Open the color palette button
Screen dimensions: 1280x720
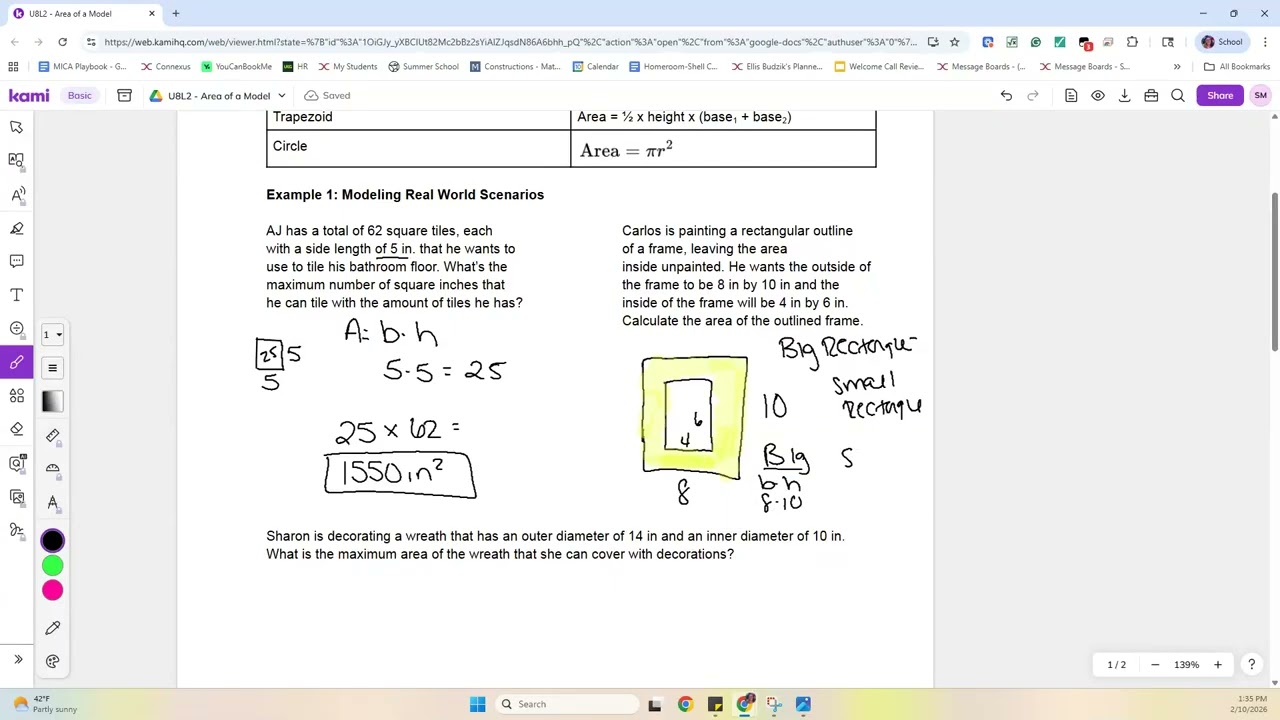(x=52, y=661)
